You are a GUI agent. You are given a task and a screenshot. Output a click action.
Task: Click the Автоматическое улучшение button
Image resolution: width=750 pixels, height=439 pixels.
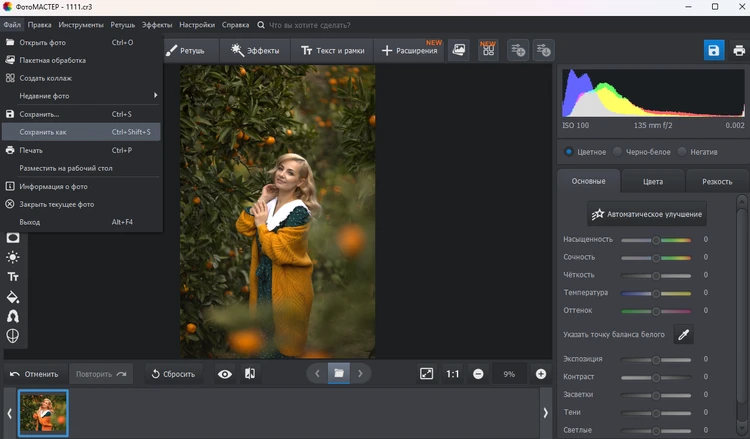(x=648, y=214)
